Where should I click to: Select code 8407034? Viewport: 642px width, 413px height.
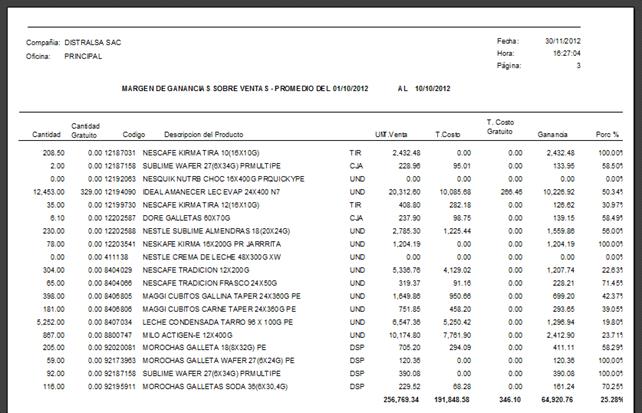118,323
